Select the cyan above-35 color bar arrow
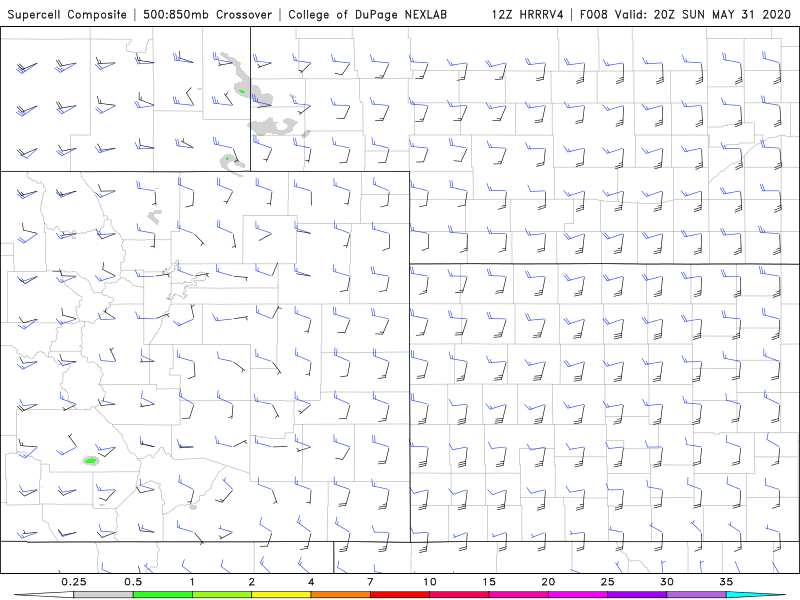Image resolution: width=800 pixels, height=600 pixels. 756,595
